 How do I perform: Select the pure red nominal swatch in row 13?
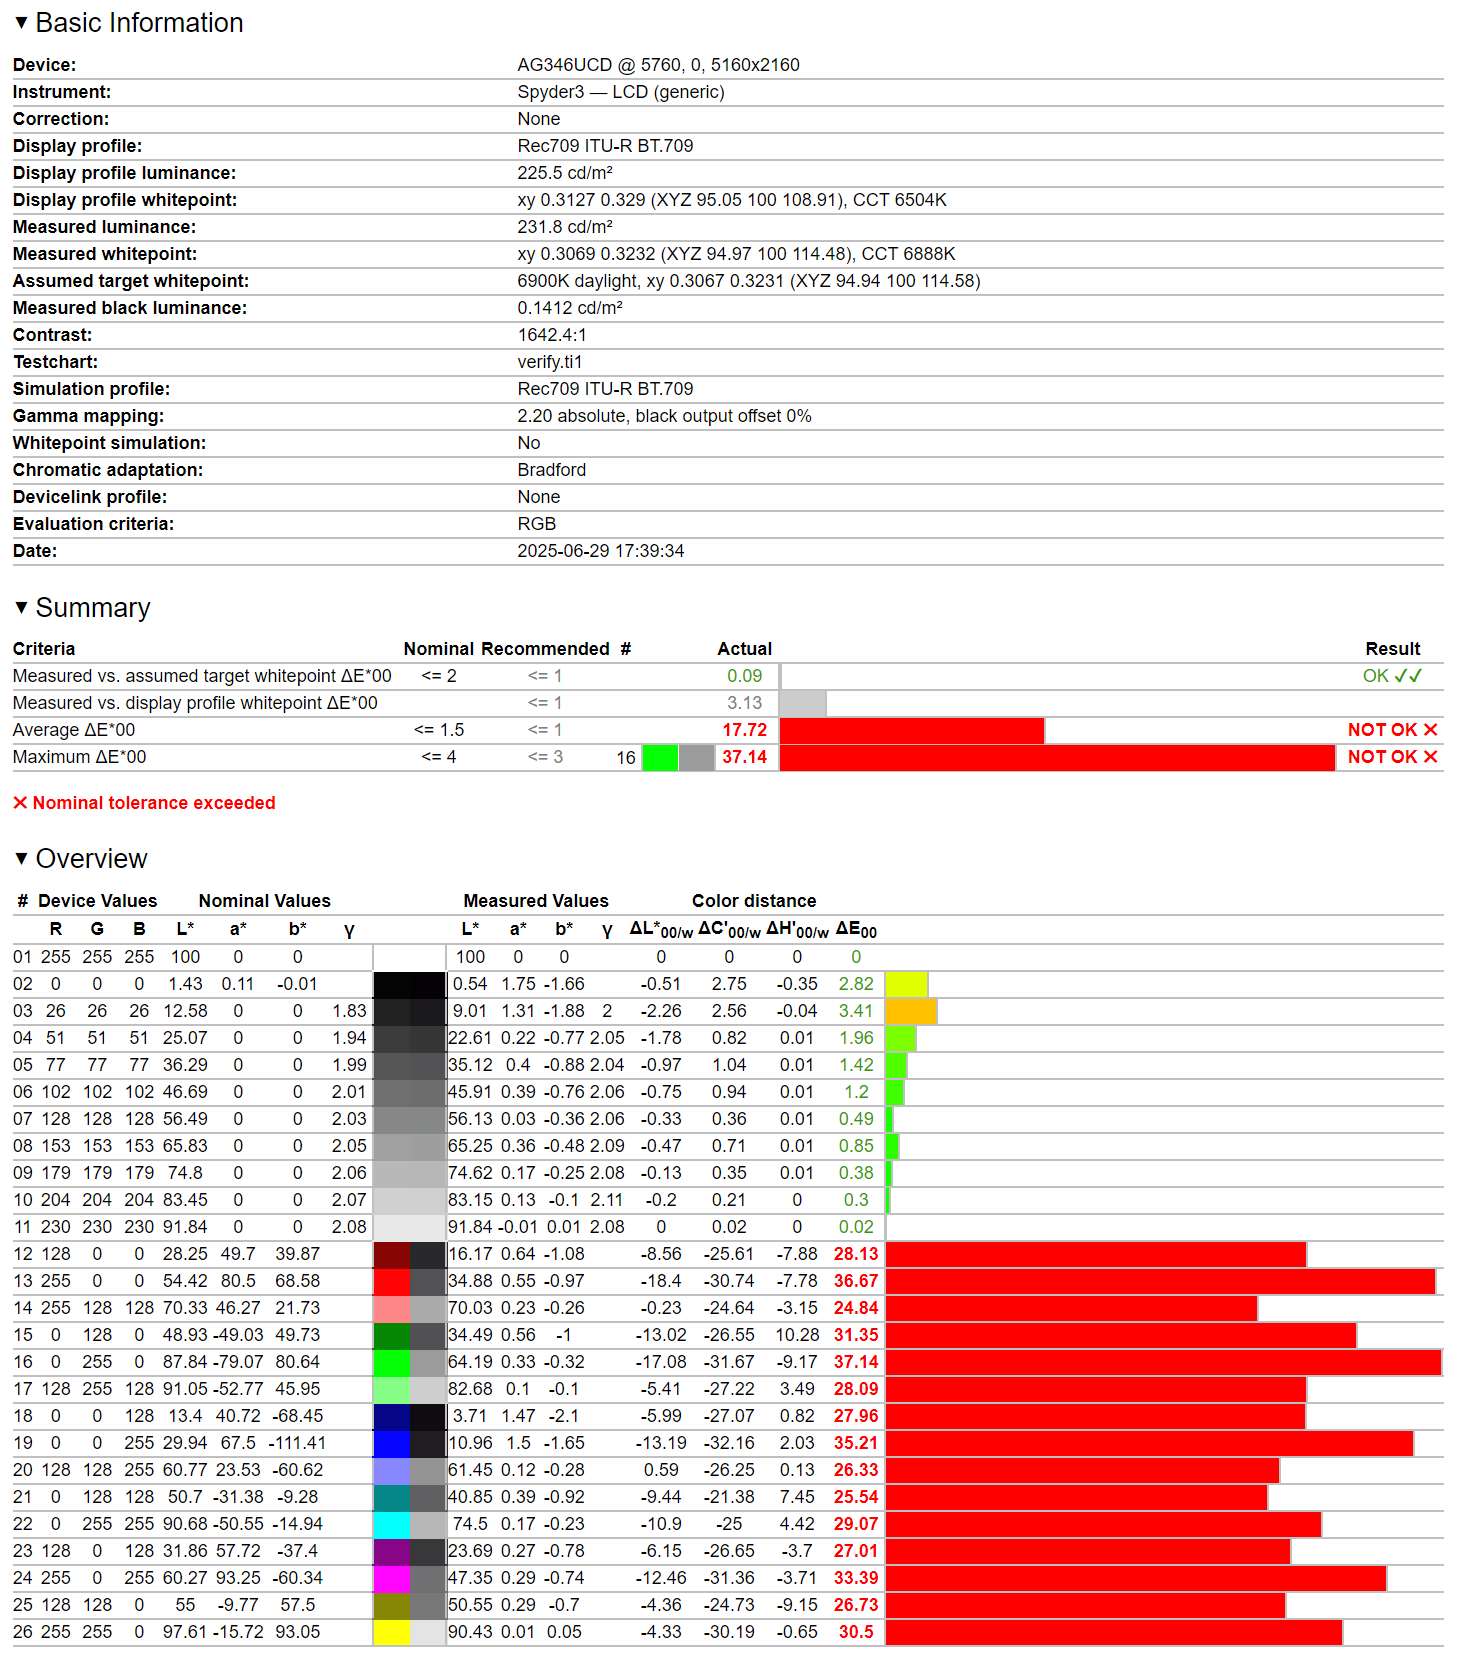(391, 1282)
